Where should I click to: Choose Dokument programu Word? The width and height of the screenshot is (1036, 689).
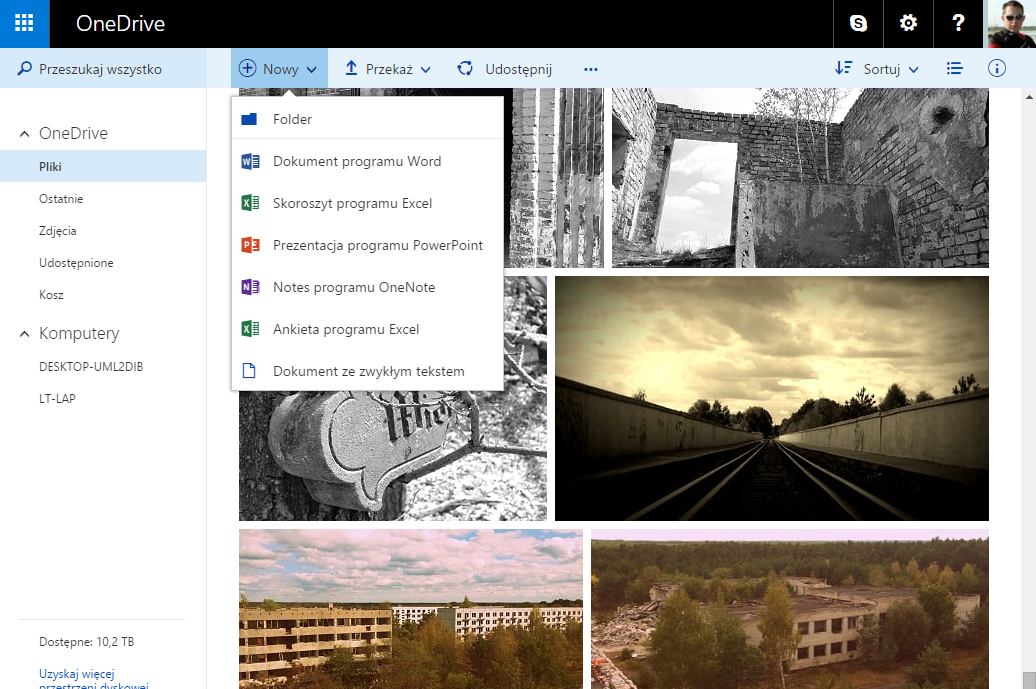[x=356, y=161]
